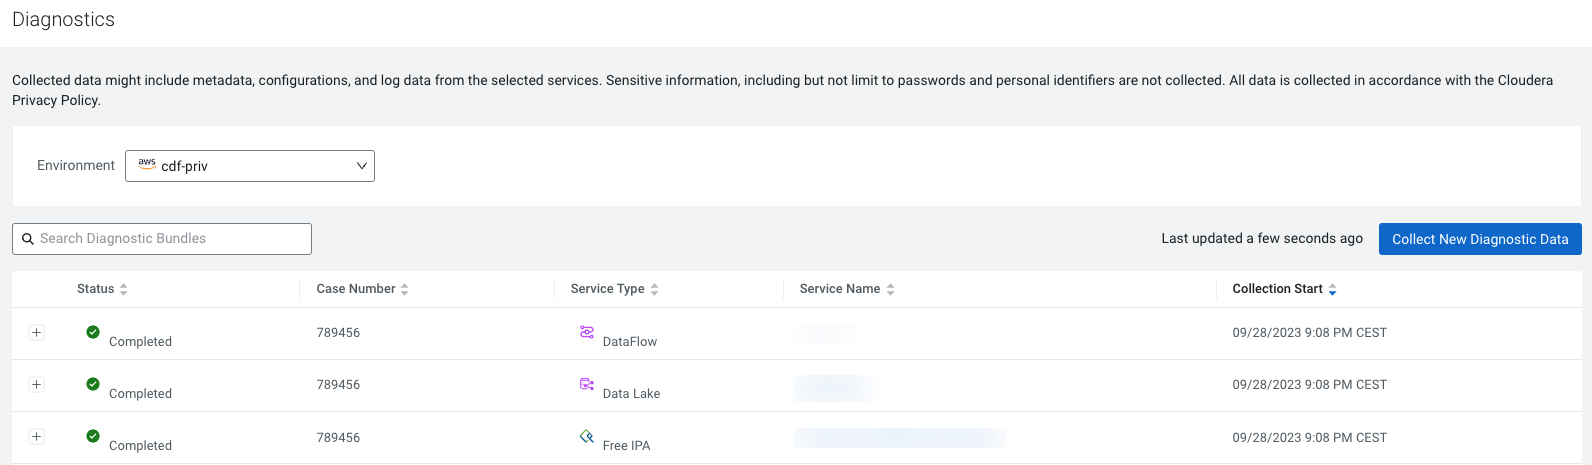Click the Diagnostics page title

pos(63,20)
